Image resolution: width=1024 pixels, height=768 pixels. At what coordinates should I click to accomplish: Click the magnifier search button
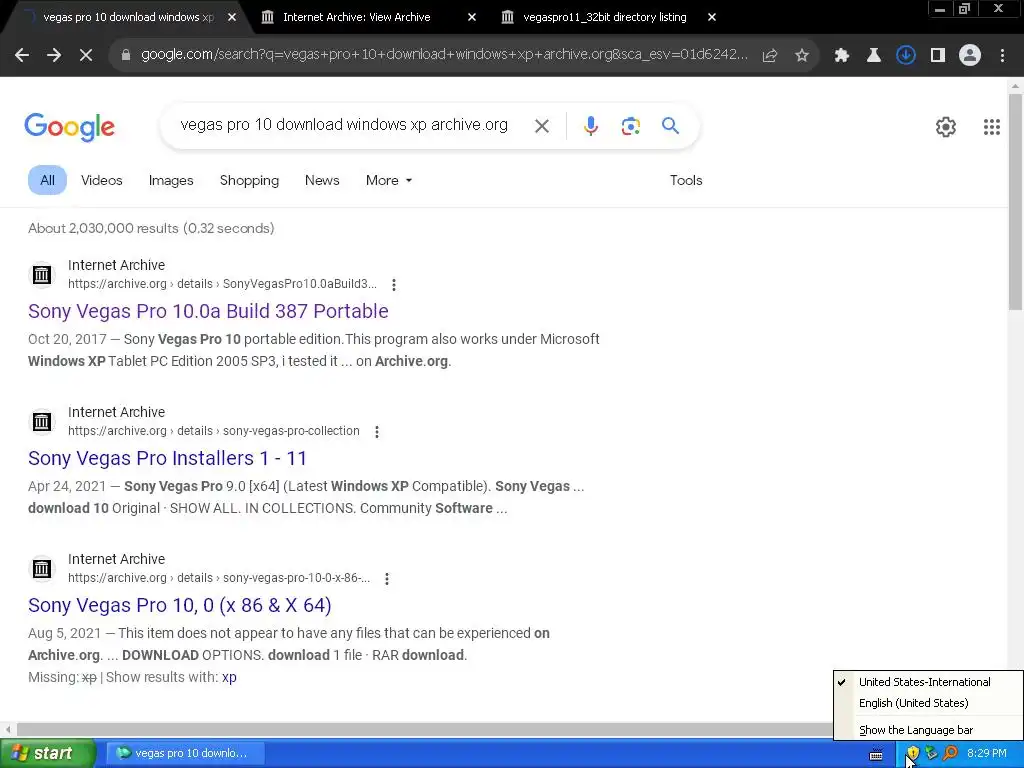[670, 125]
